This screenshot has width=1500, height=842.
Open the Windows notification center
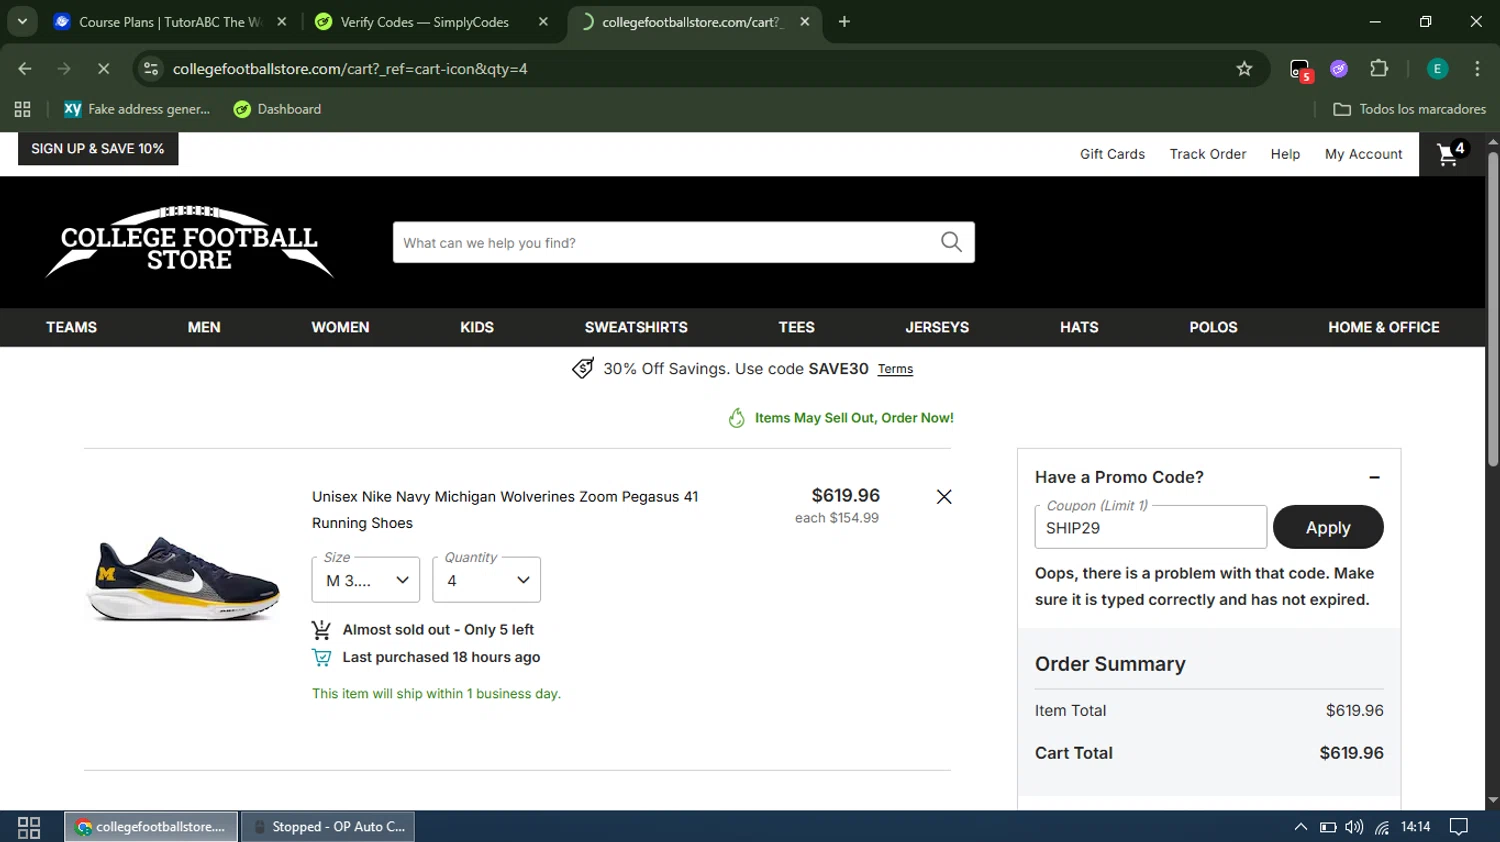(x=1459, y=827)
